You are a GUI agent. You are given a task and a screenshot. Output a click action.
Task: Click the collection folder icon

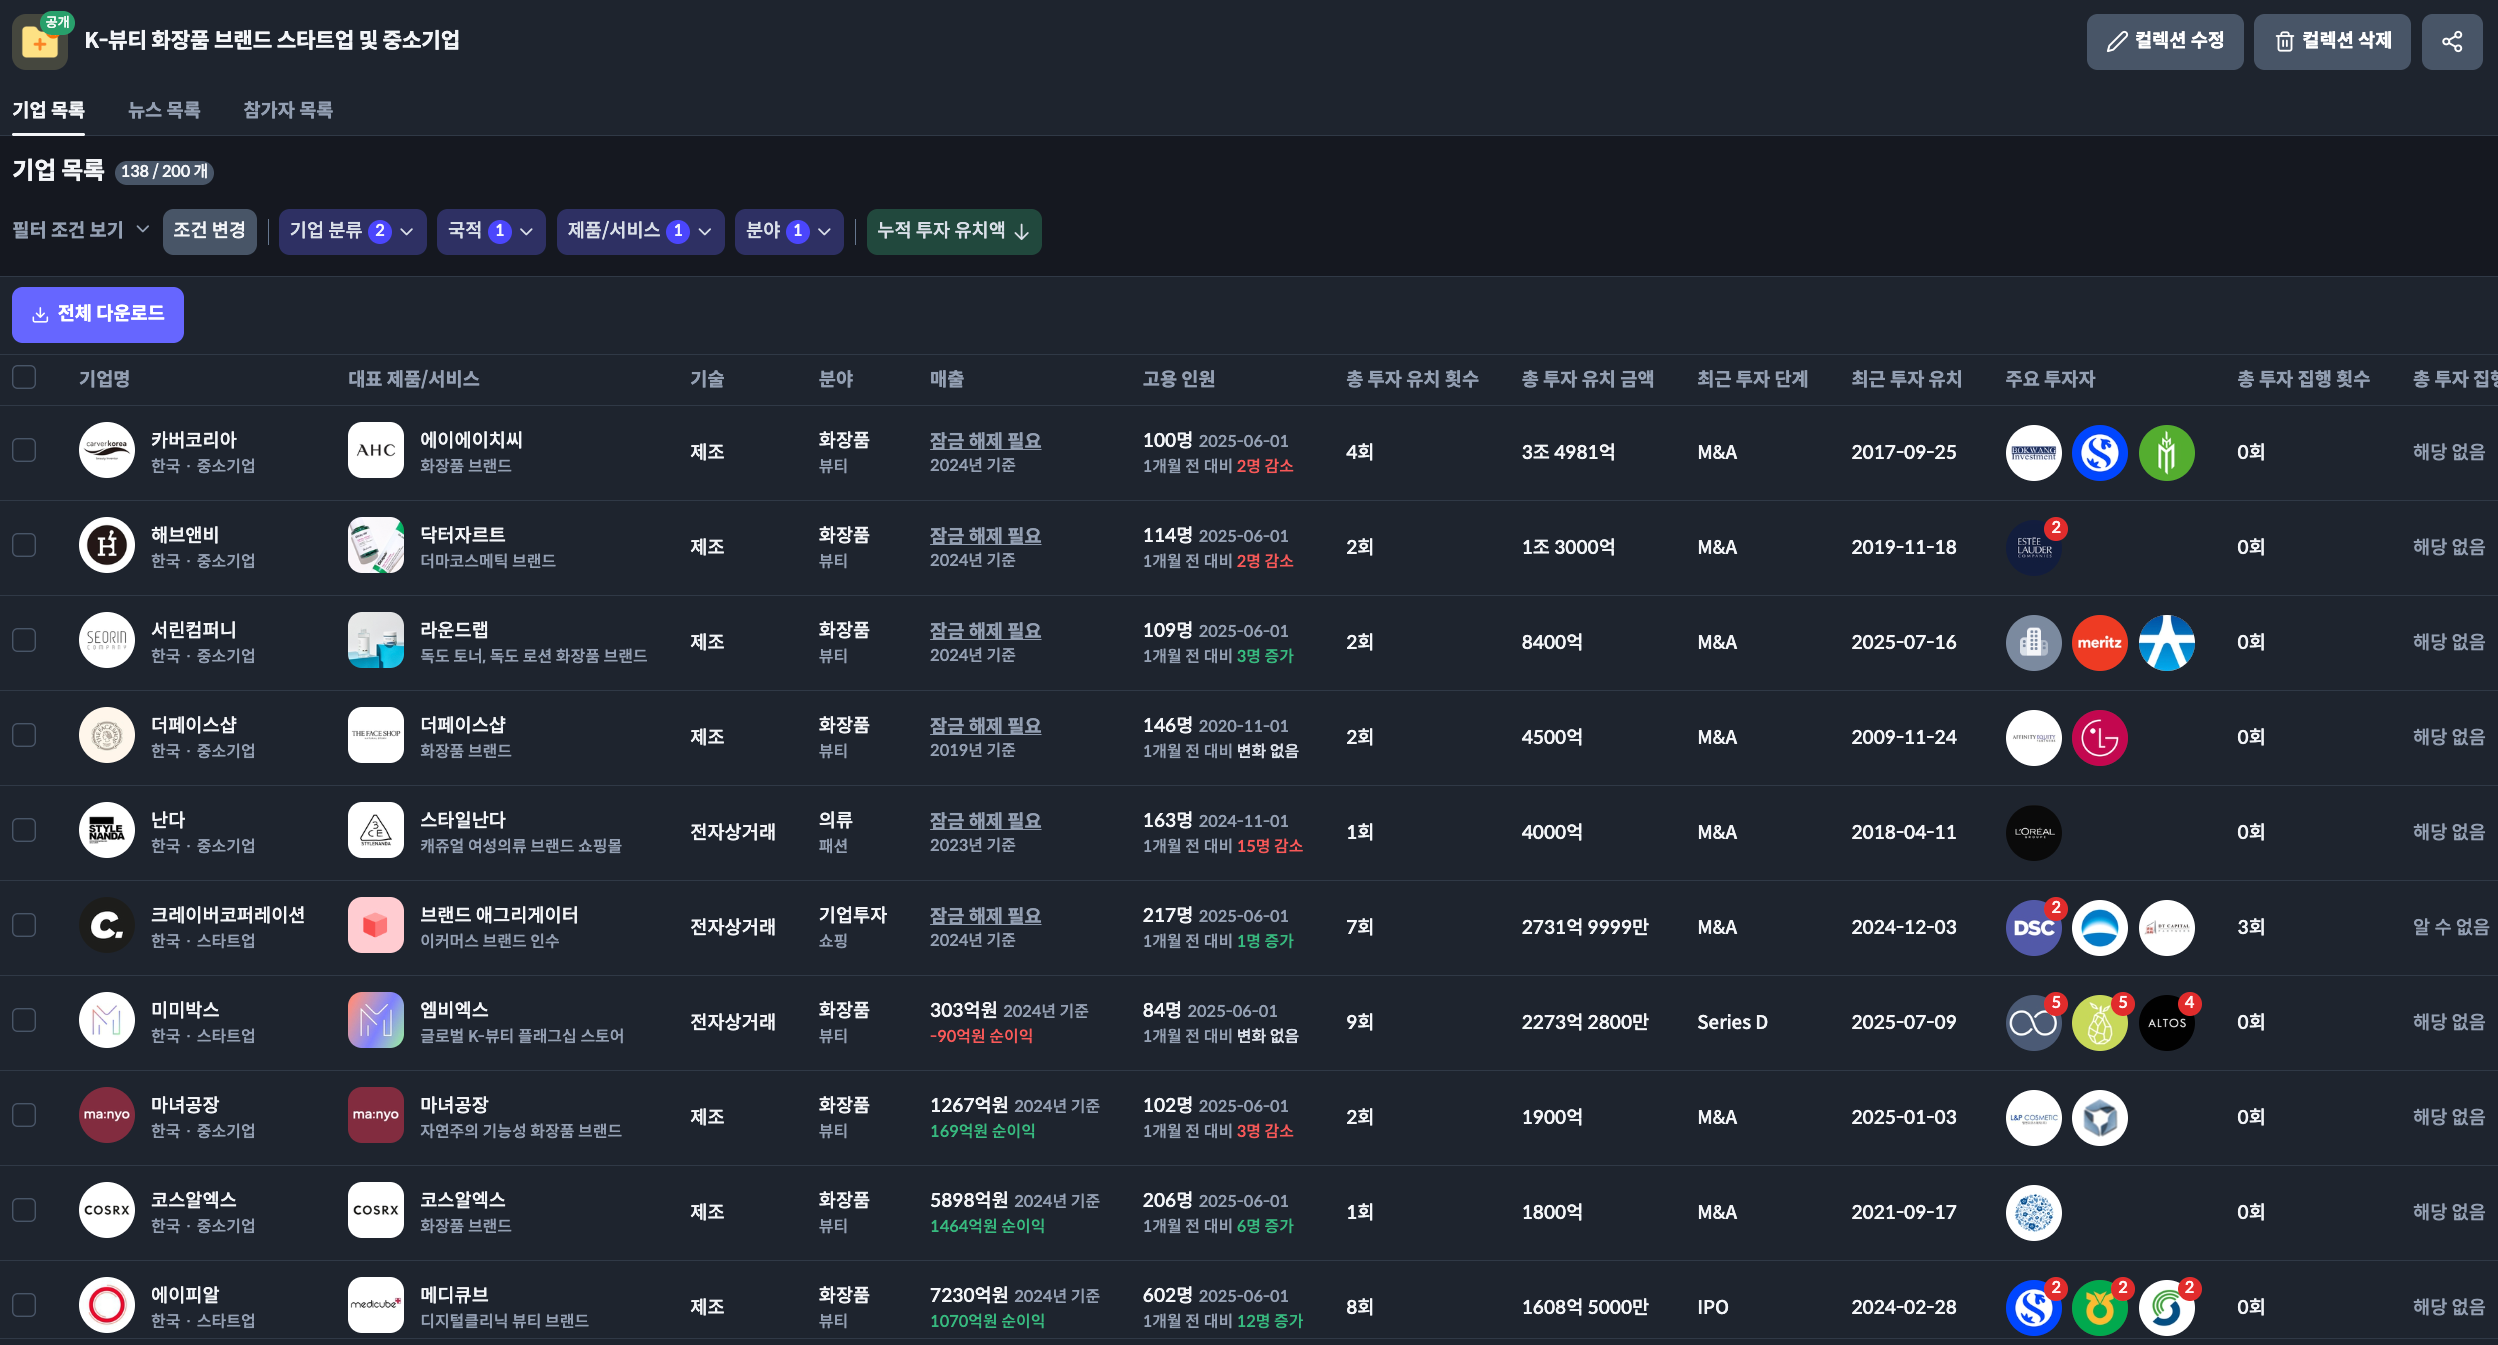pos(39,42)
